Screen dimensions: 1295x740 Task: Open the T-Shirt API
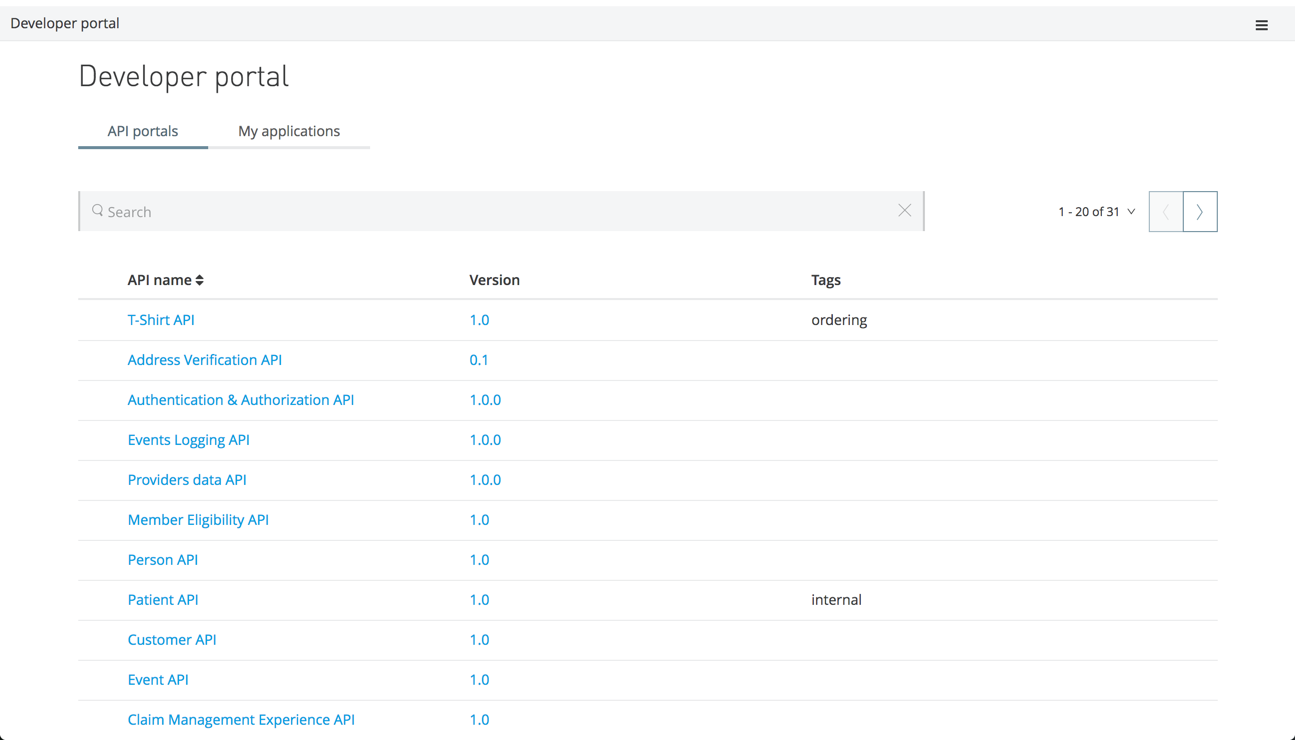161,319
